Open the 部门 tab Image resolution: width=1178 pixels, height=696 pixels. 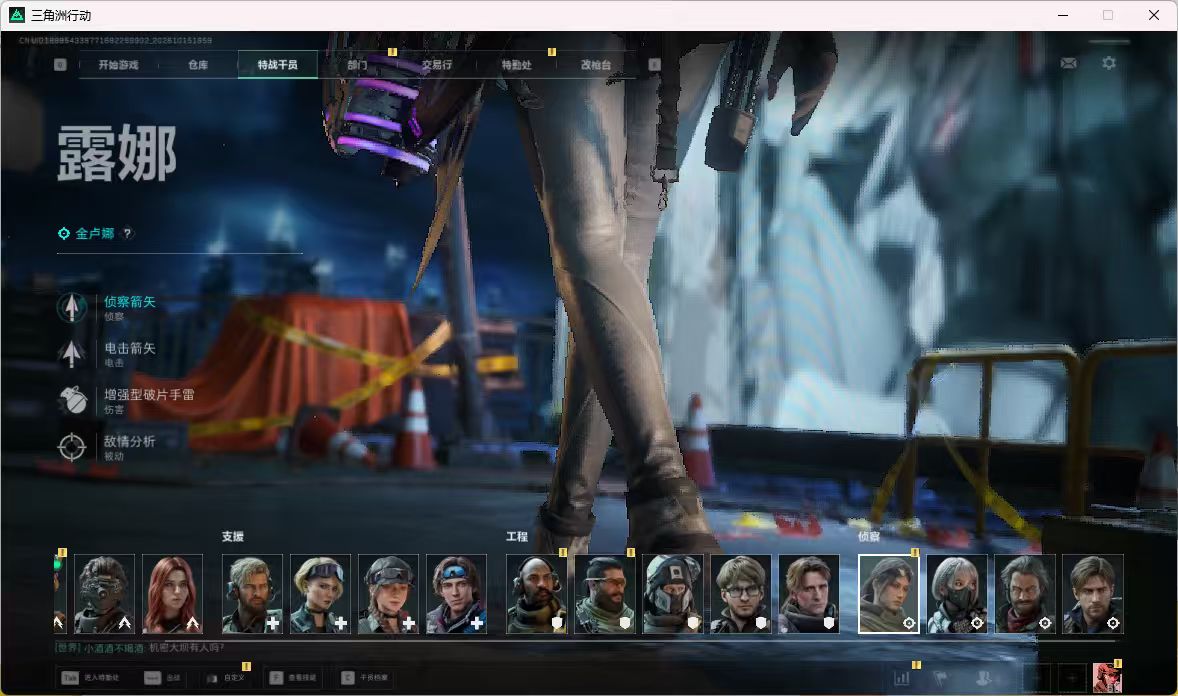tap(358, 65)
